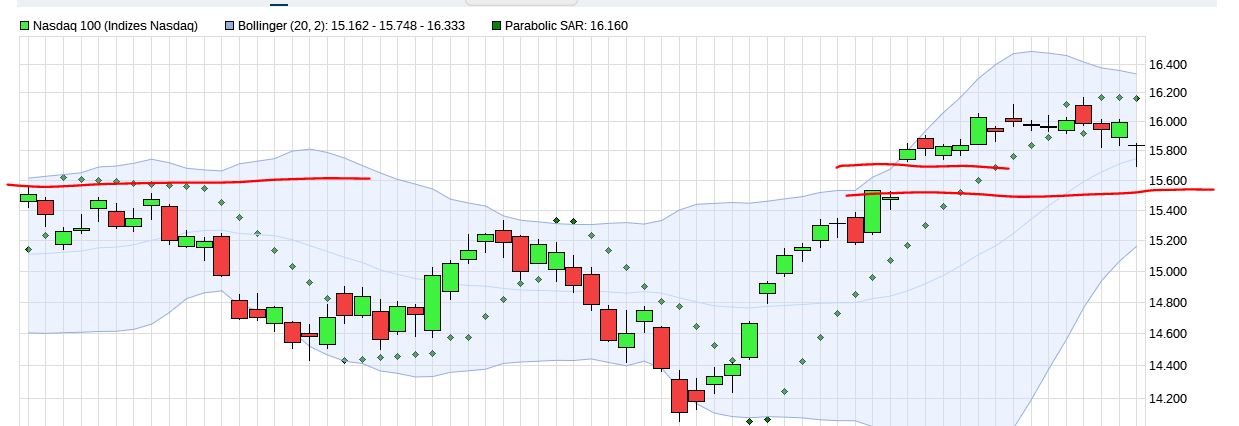Click the 16.400 price axis label
Image resolution: width=1239 pixels, height=426 pixels.
point(1168,65)
